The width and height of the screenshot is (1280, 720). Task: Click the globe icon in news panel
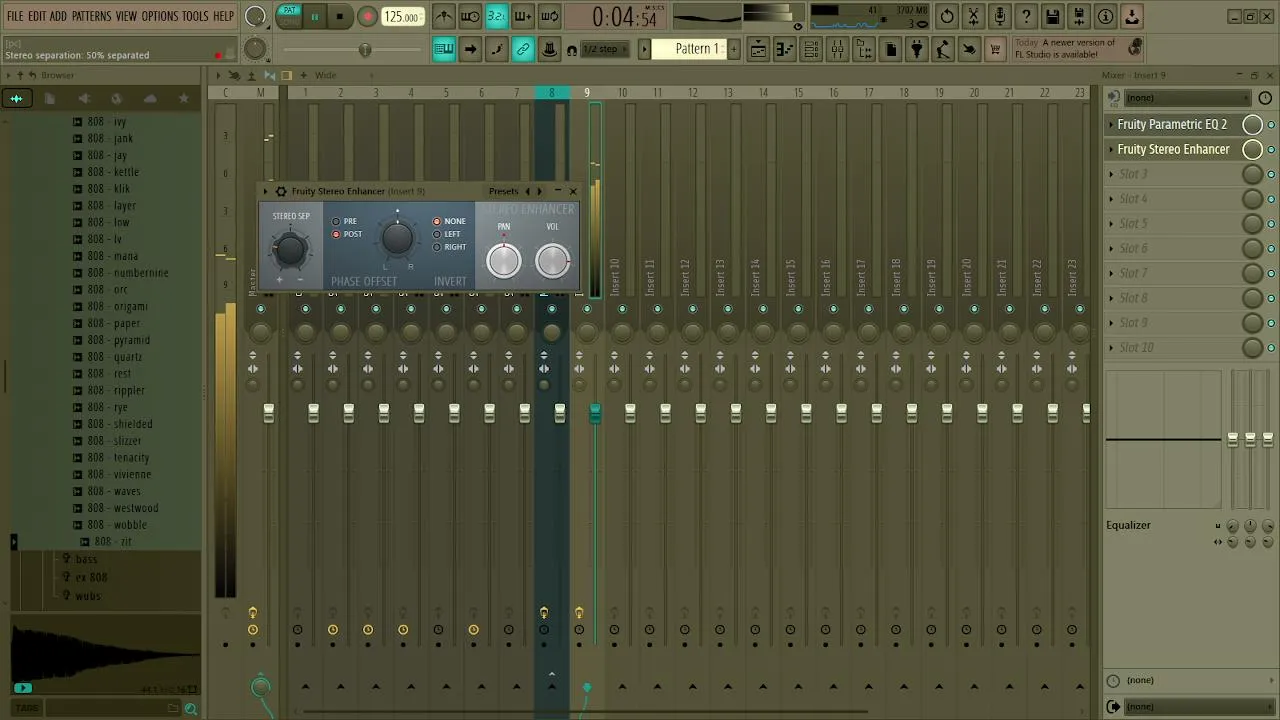click(1134, 48)
